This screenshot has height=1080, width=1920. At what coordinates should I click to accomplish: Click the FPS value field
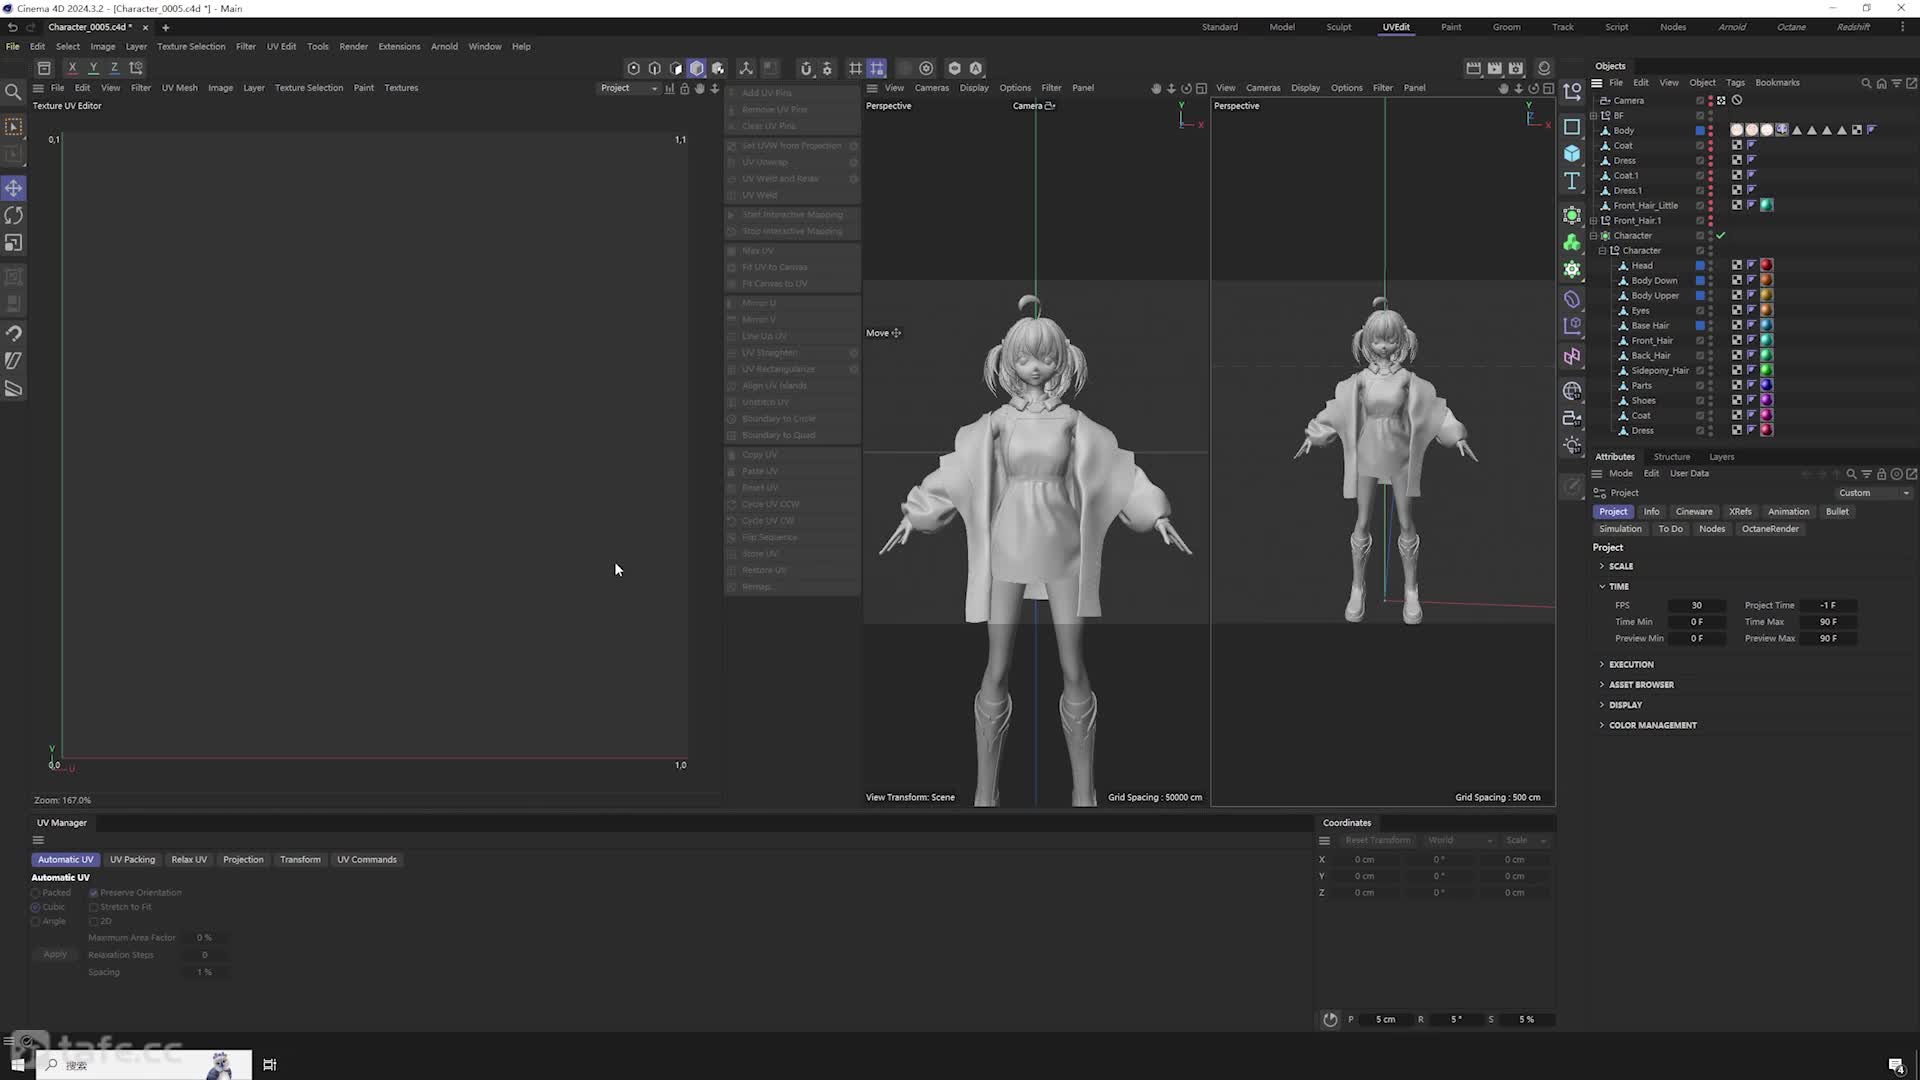click(x=1697, y=606)
